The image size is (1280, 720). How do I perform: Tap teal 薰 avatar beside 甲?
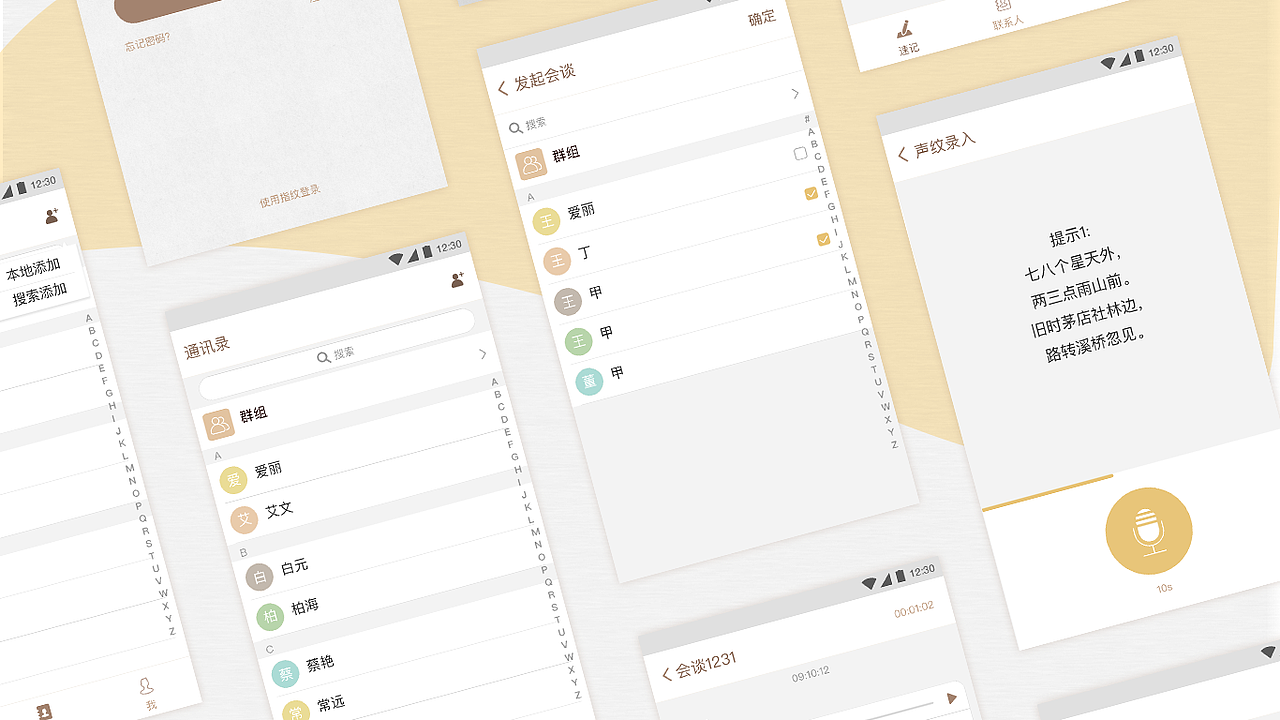tap(589, 381)
